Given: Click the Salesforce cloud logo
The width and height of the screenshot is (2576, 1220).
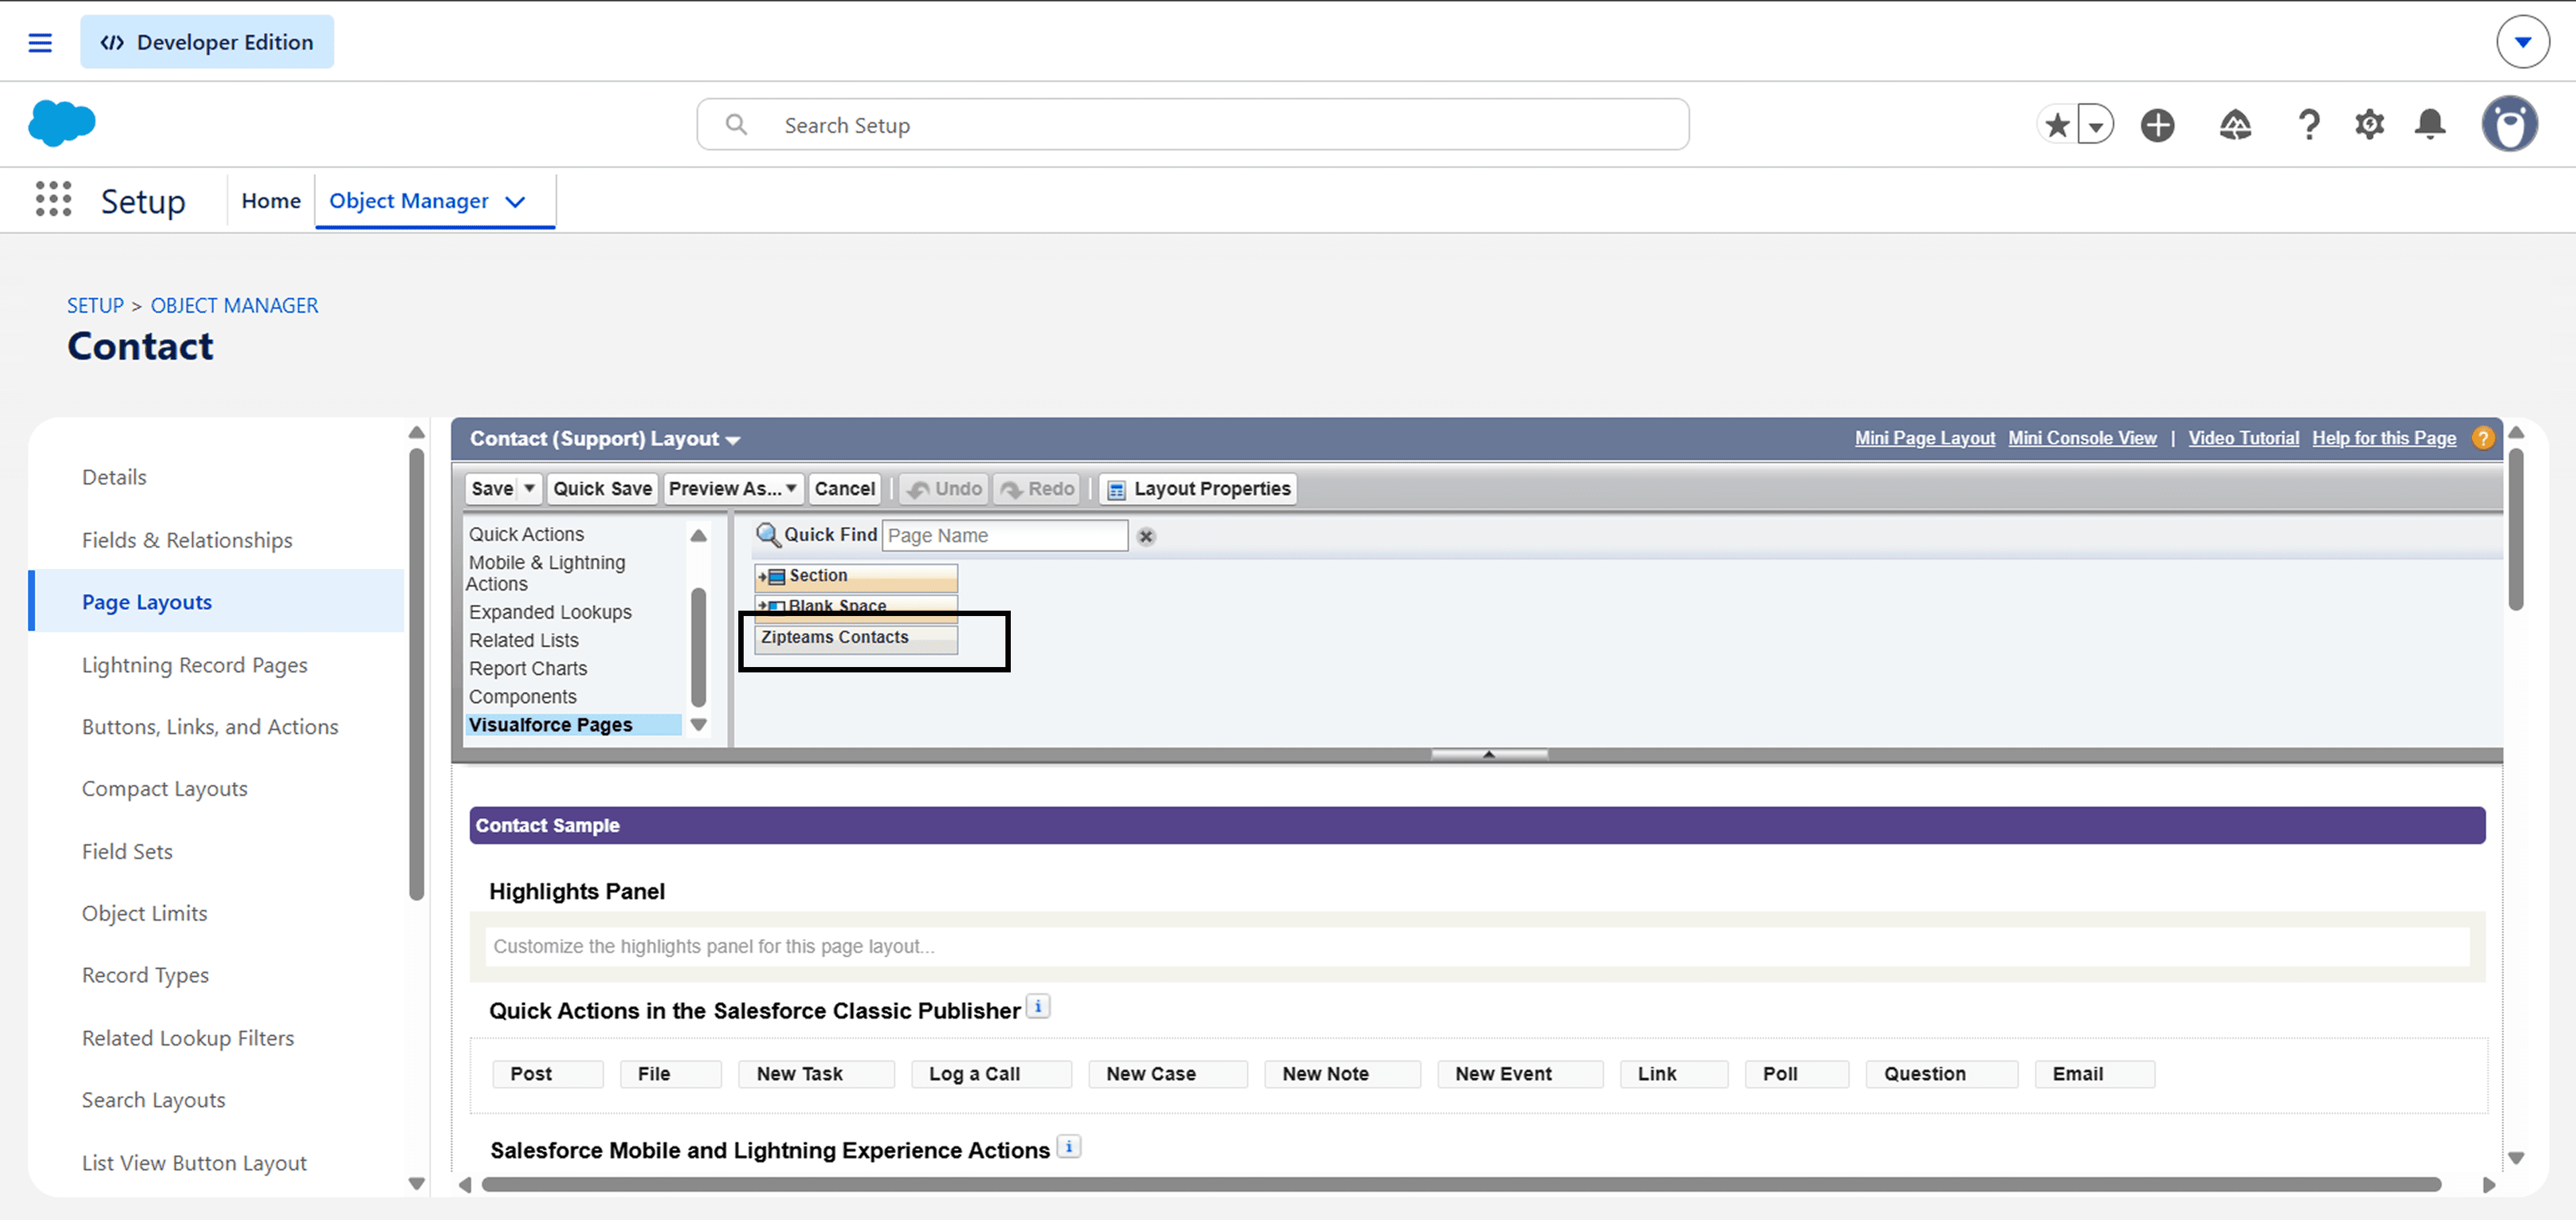Looking at the screenshot, I should 62,124.
